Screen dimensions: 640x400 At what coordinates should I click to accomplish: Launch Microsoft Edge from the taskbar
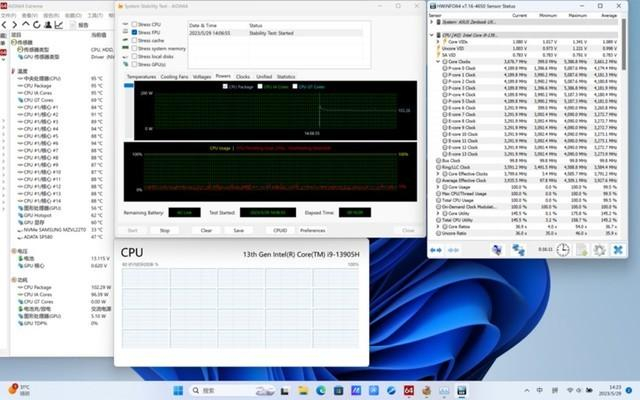tap(320, 391)
